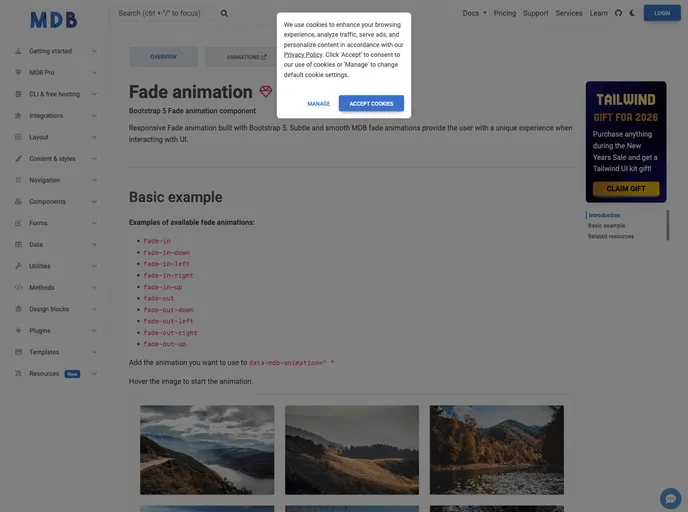Open the GitHub icon link
The height and width of the screenshot is (512, 688).
click(618, 13)
